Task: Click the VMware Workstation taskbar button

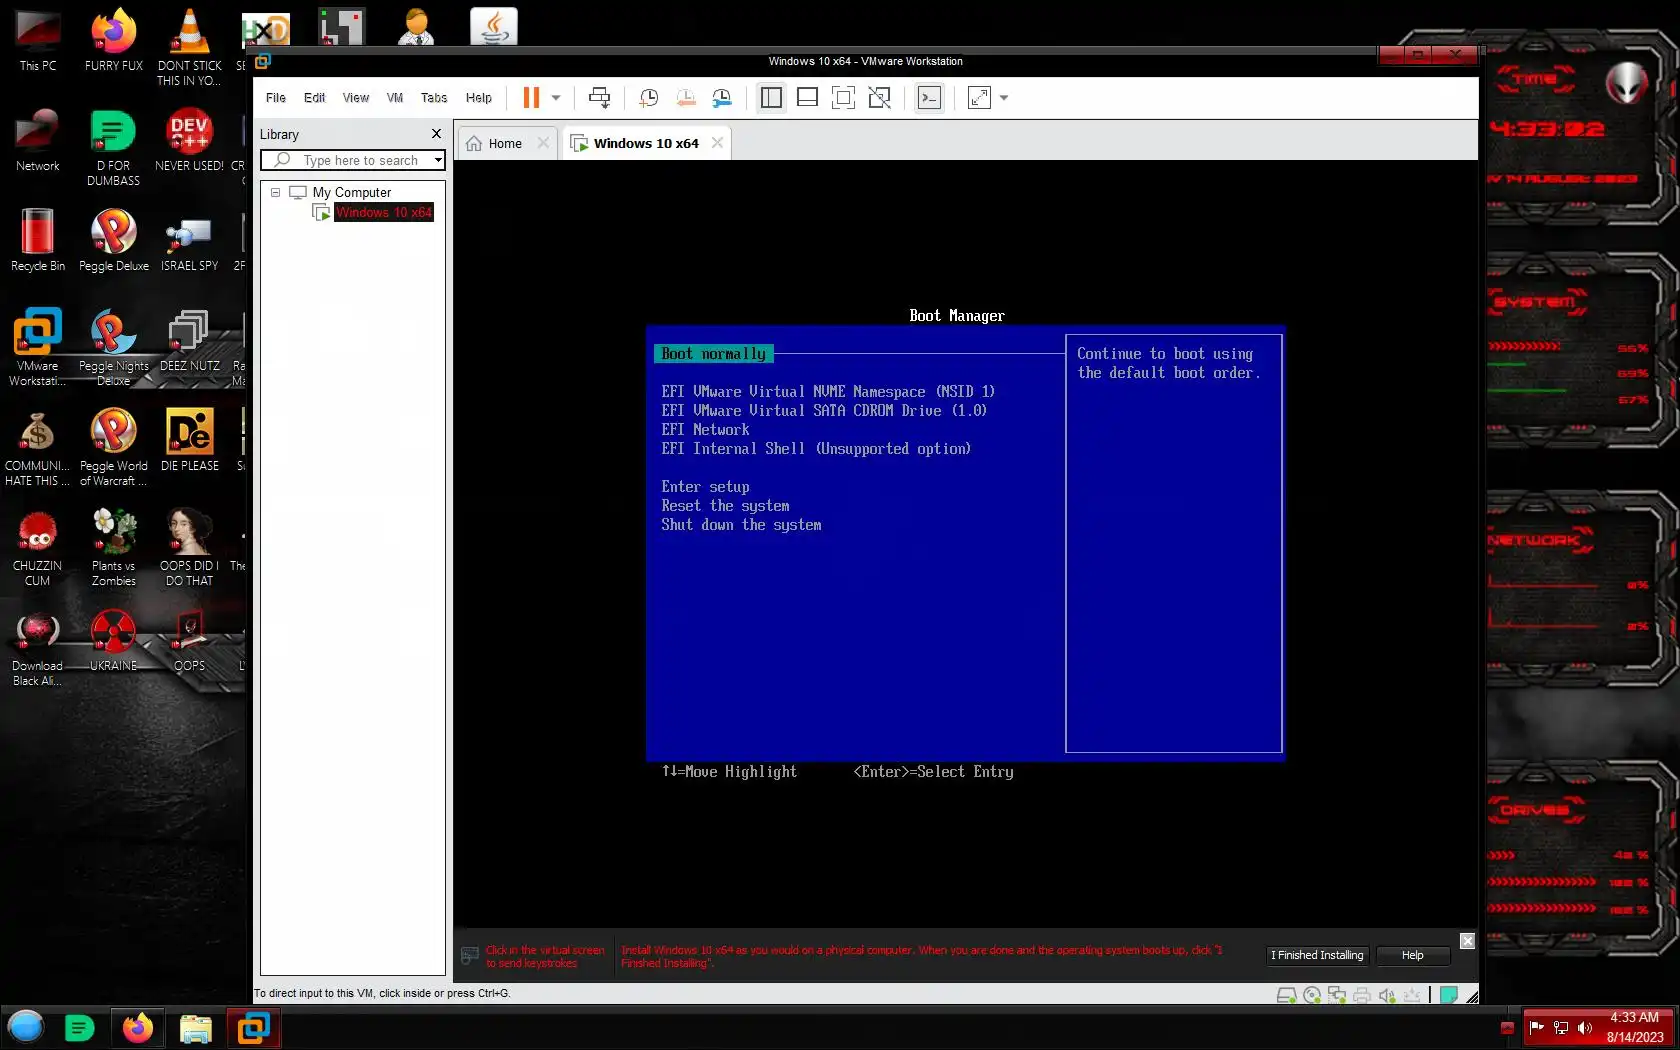Action: tap(254, 1027)
